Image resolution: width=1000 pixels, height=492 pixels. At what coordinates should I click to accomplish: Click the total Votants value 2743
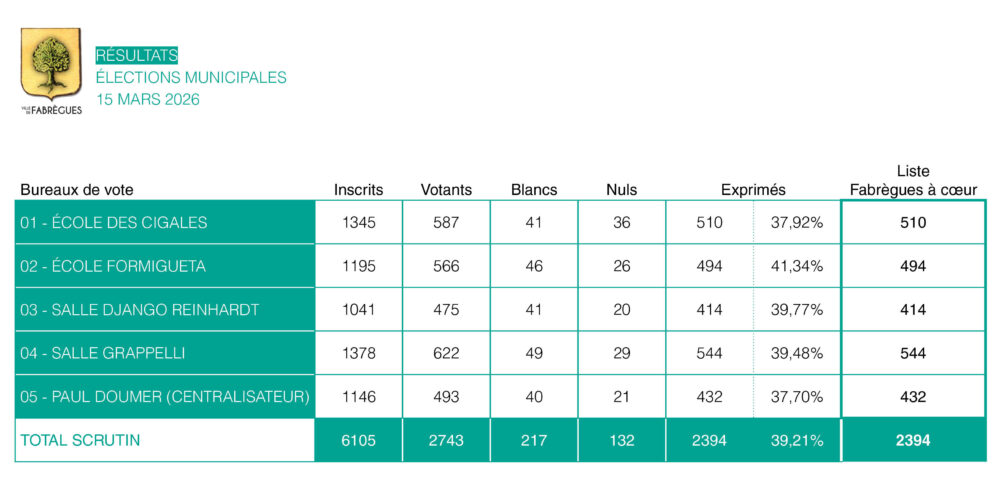tap(446, 440)
